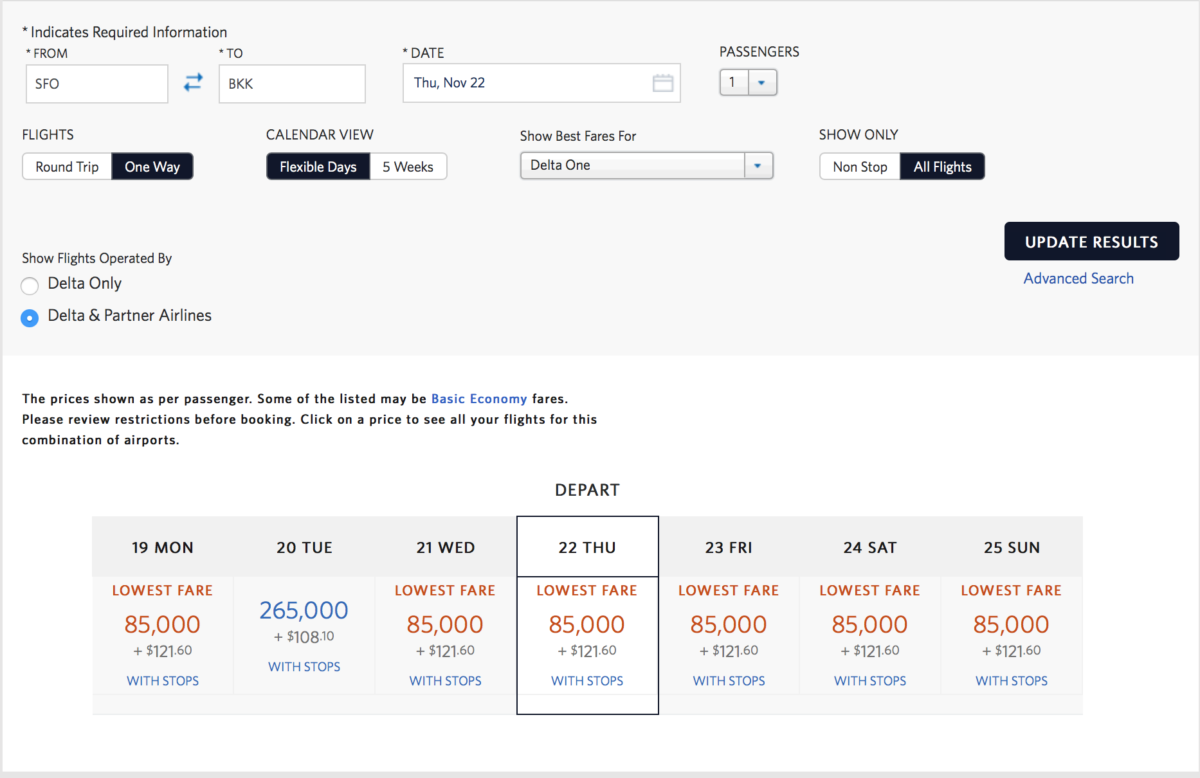Screen dimensions: 1200x778
Task: Select Flexible Days calendar view
Action: 318,167
